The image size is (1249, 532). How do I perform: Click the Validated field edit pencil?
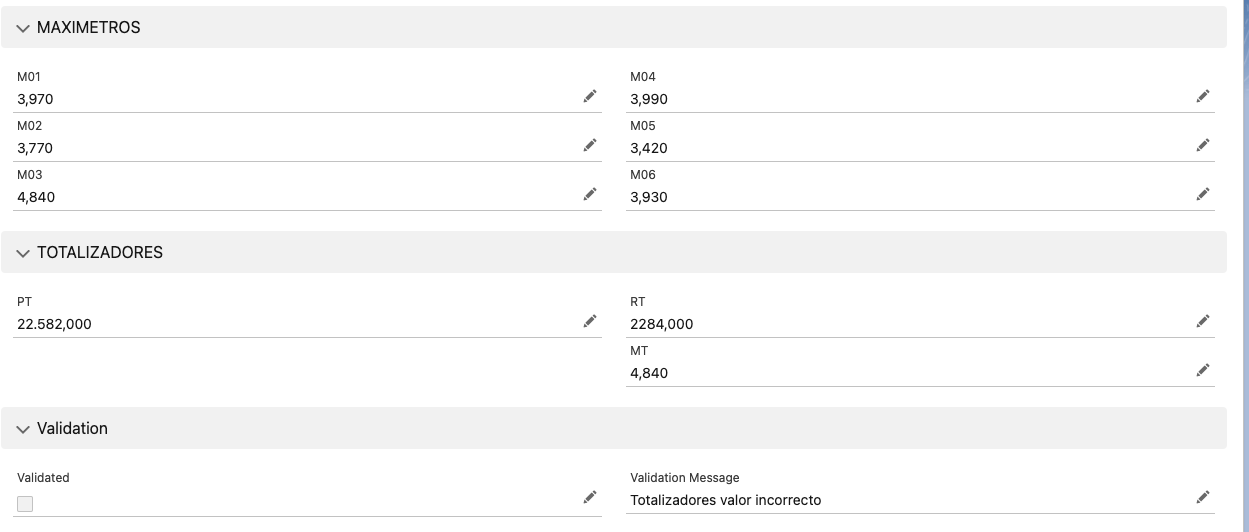pos(590,497)
